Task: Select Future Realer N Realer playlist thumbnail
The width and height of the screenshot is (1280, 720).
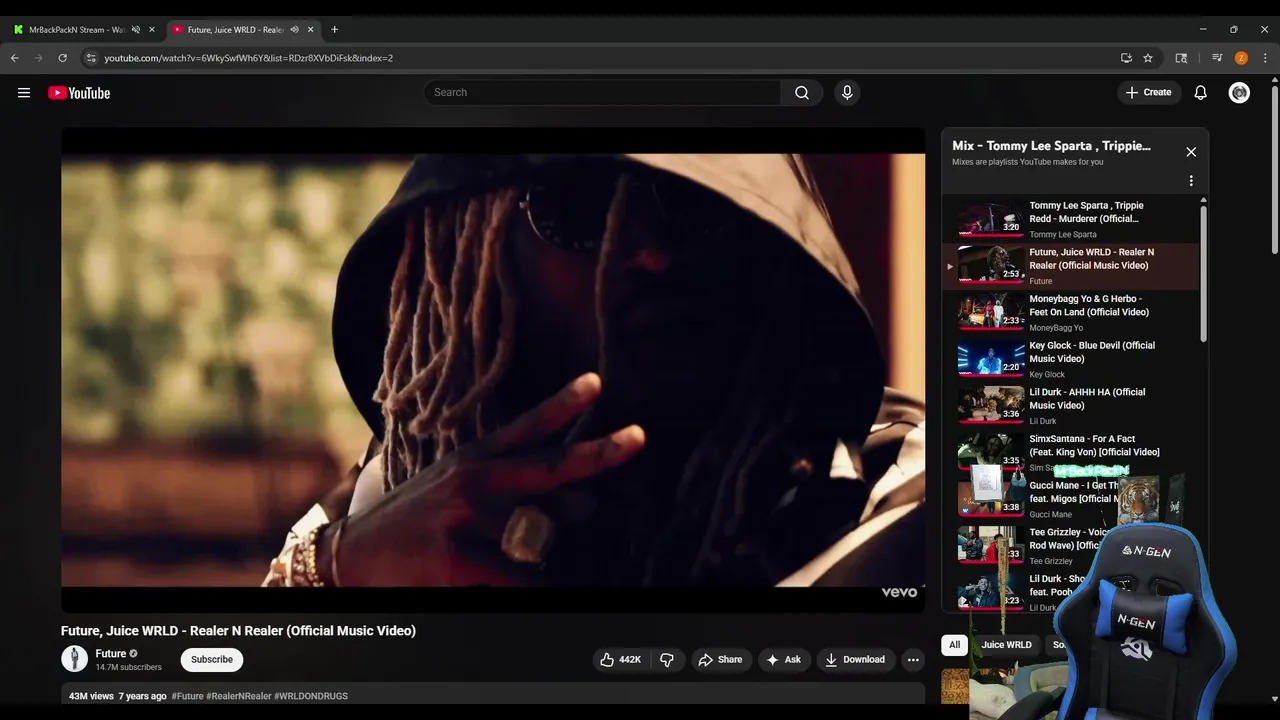Action: coord(991,265)
